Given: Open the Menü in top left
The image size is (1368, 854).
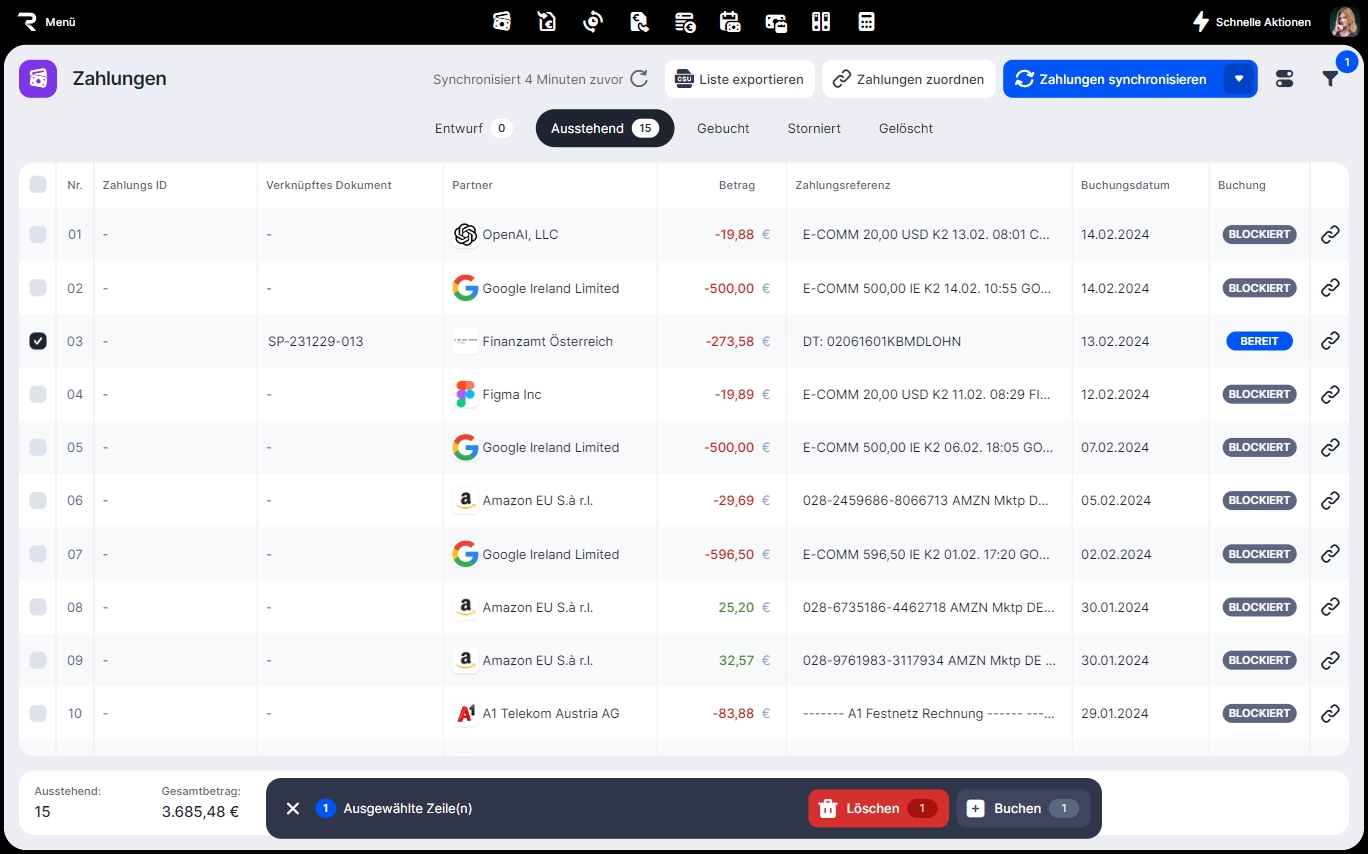Looking at the screenshot, I should click(x=47, y=22).
